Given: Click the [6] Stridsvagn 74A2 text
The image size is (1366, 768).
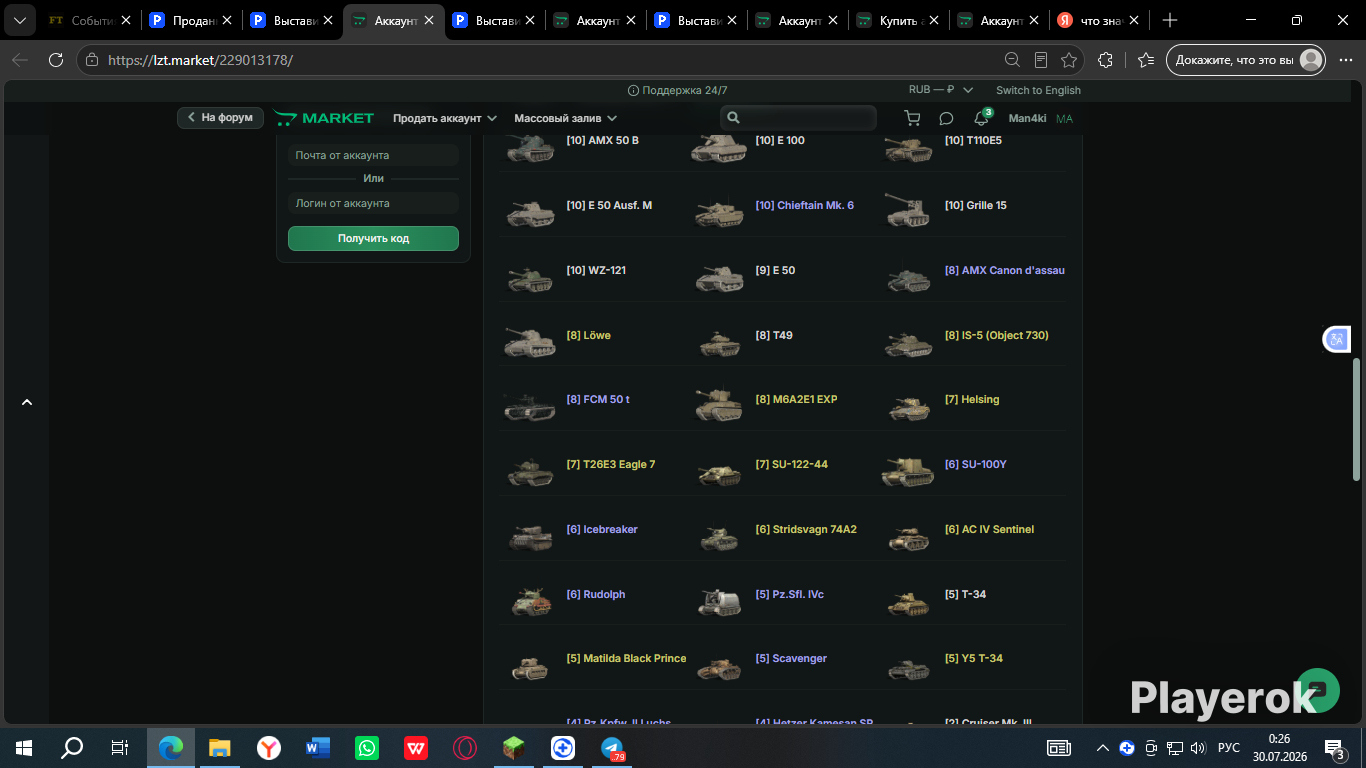Looking at the screenshot, I should pos(806,530).
